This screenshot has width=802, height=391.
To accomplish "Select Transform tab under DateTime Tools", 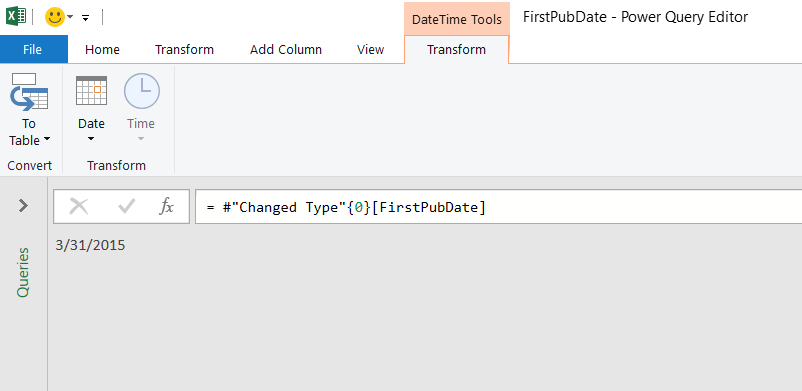I will coord(456,50).
